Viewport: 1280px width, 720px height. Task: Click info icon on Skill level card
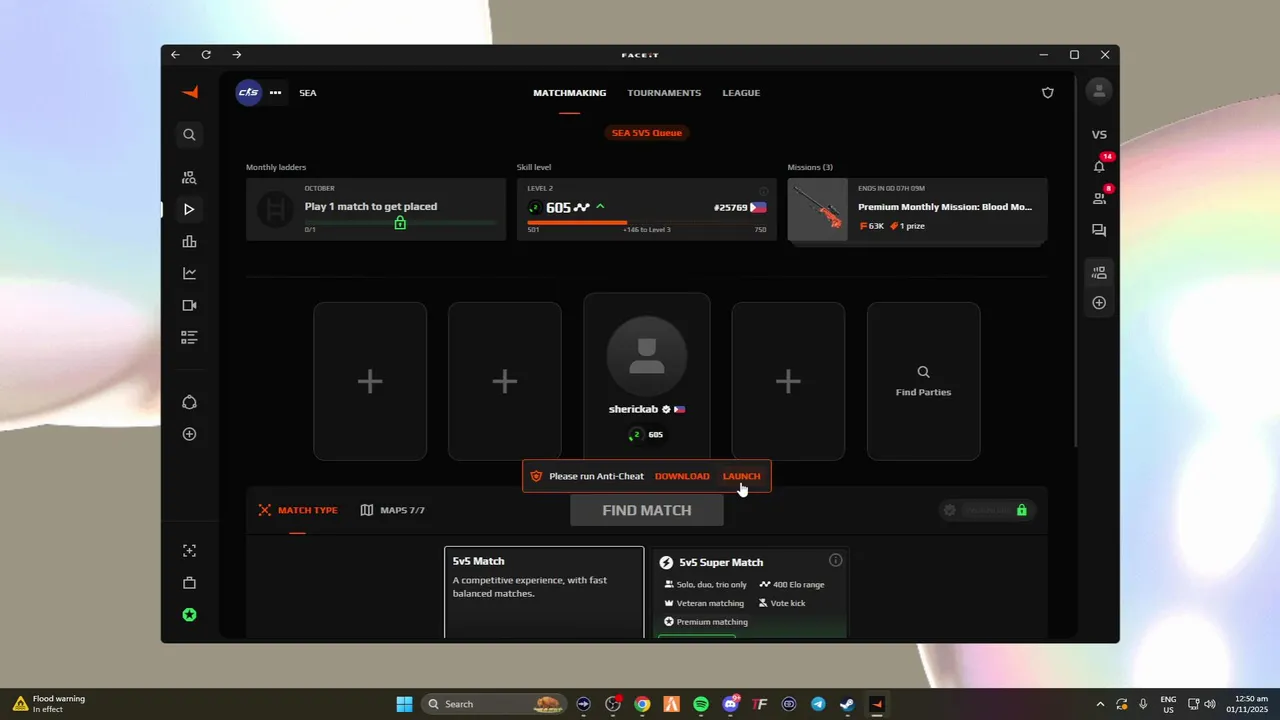[x=763, y=191]
